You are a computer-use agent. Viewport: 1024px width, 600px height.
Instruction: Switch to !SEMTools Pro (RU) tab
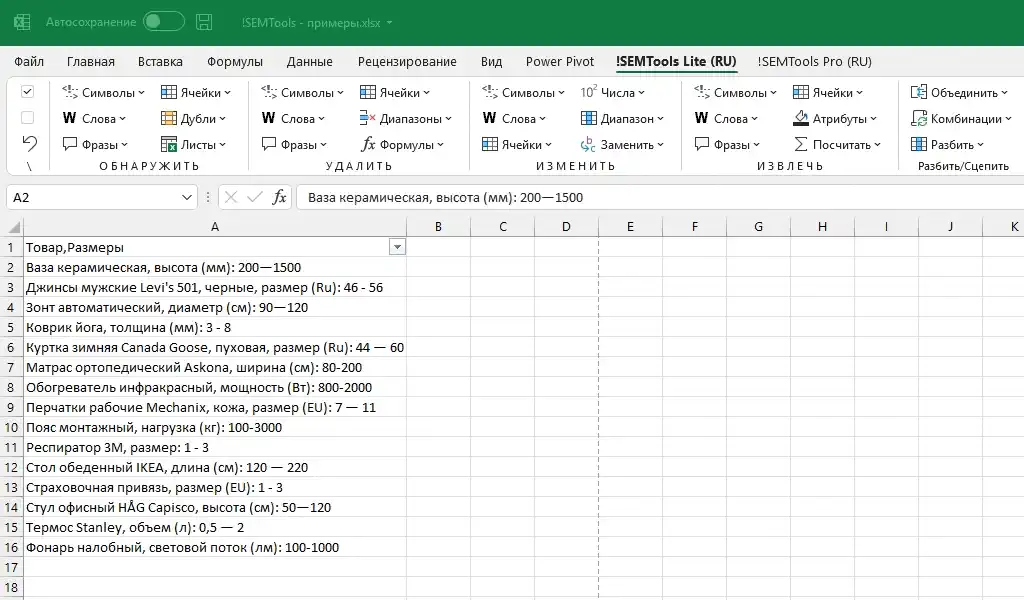click(814, 61)
